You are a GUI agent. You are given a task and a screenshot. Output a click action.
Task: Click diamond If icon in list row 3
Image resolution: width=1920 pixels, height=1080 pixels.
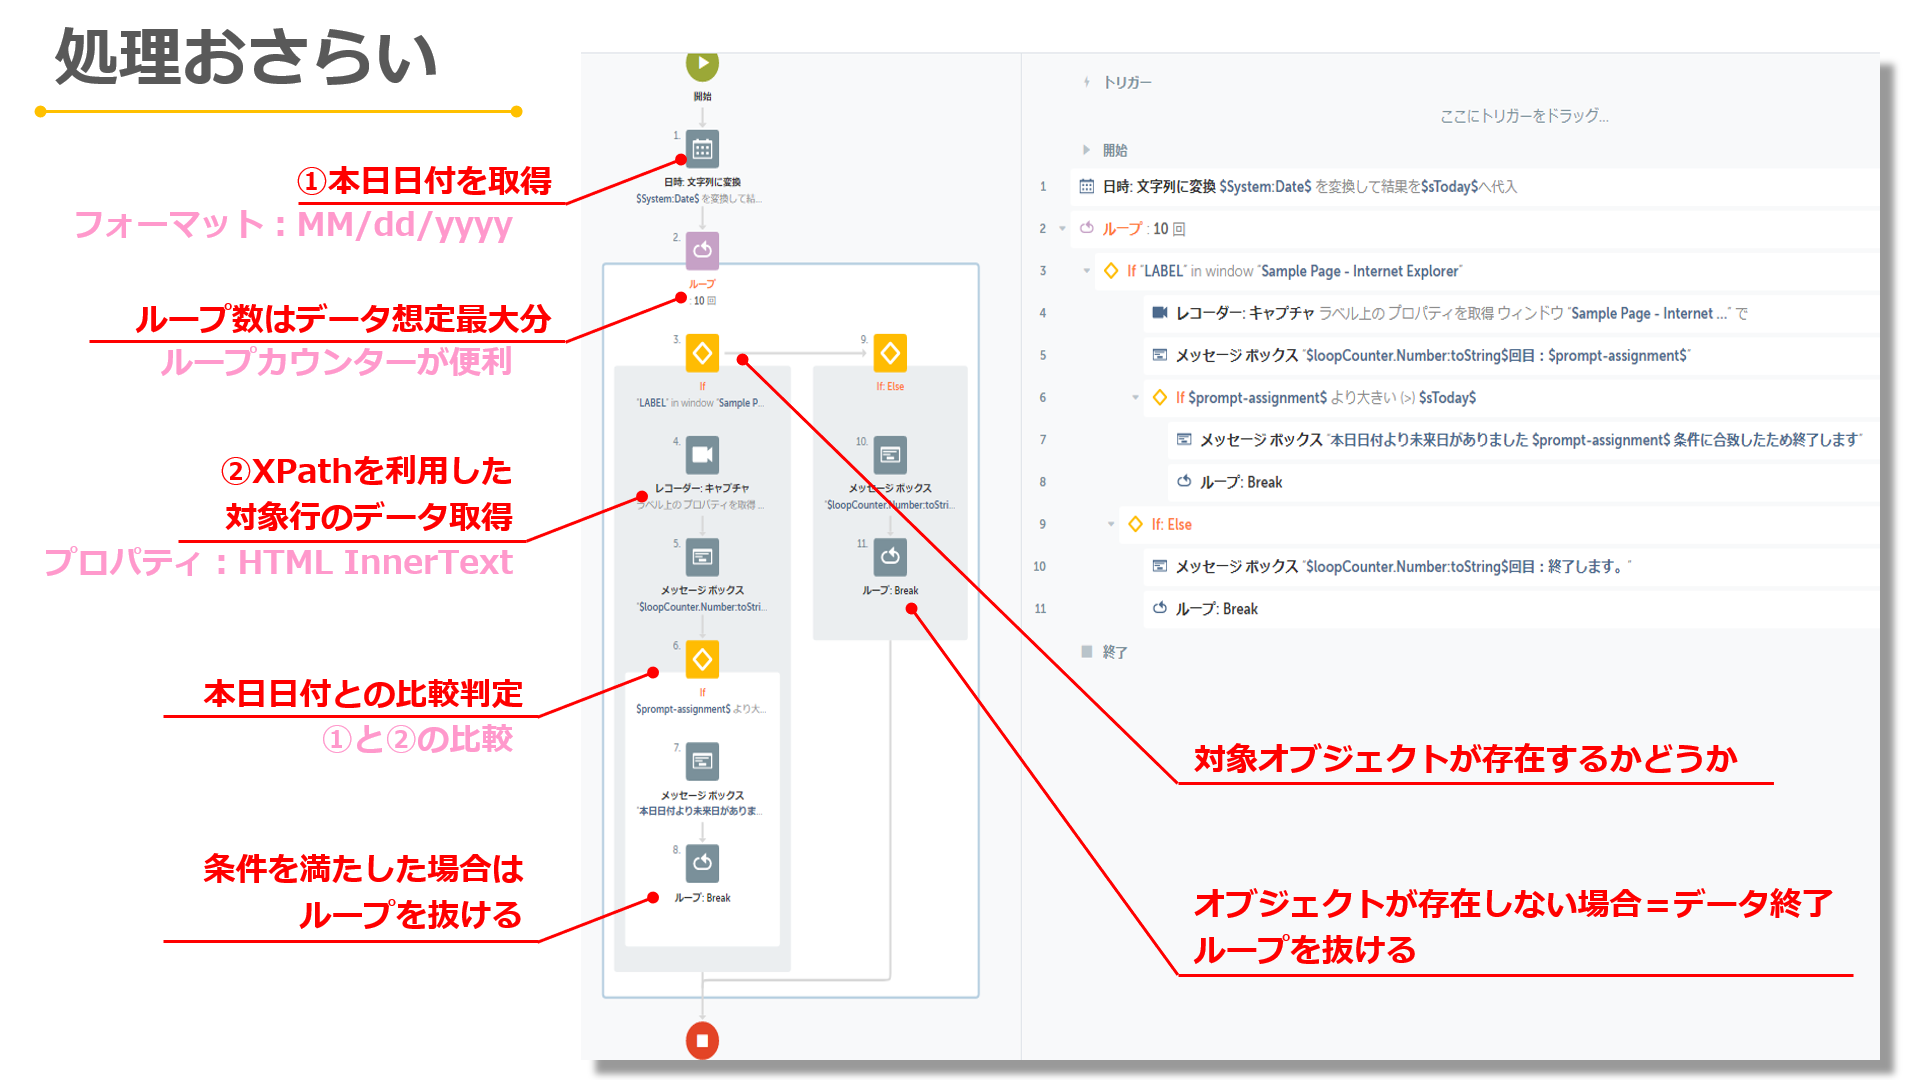click(x=1110, y=271)
